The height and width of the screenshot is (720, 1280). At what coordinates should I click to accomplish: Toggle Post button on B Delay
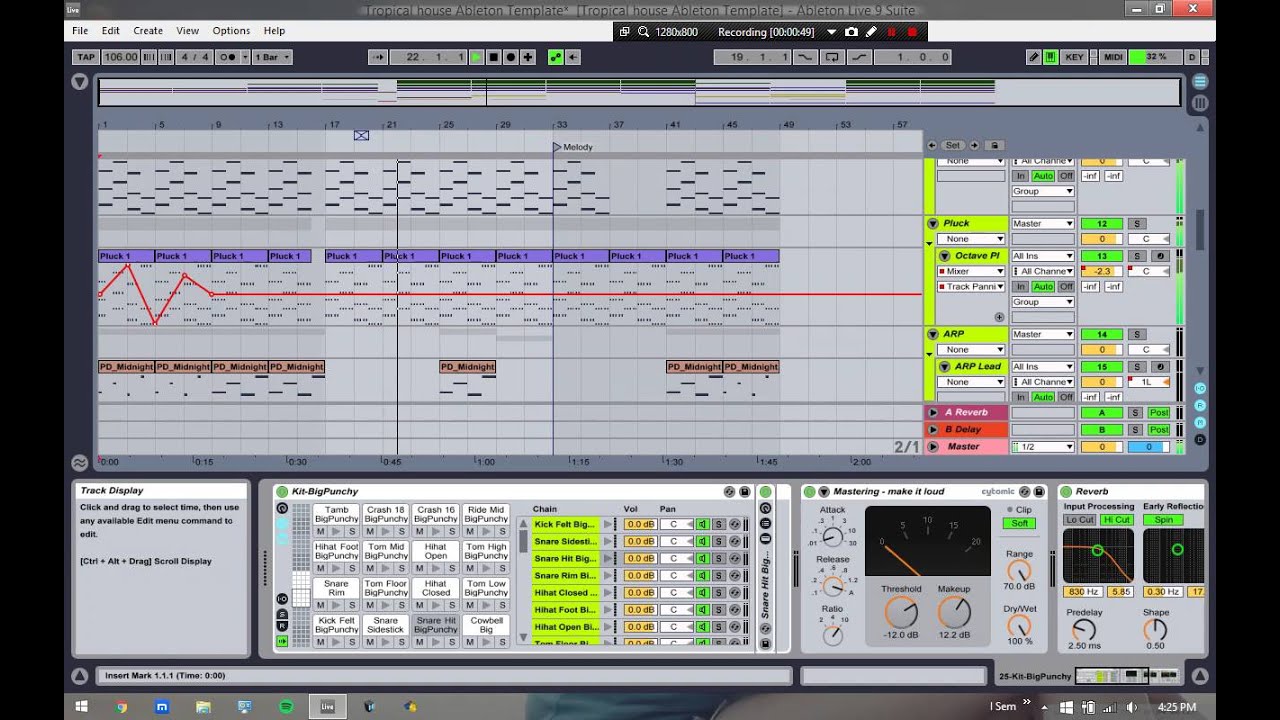point(1159,430)
